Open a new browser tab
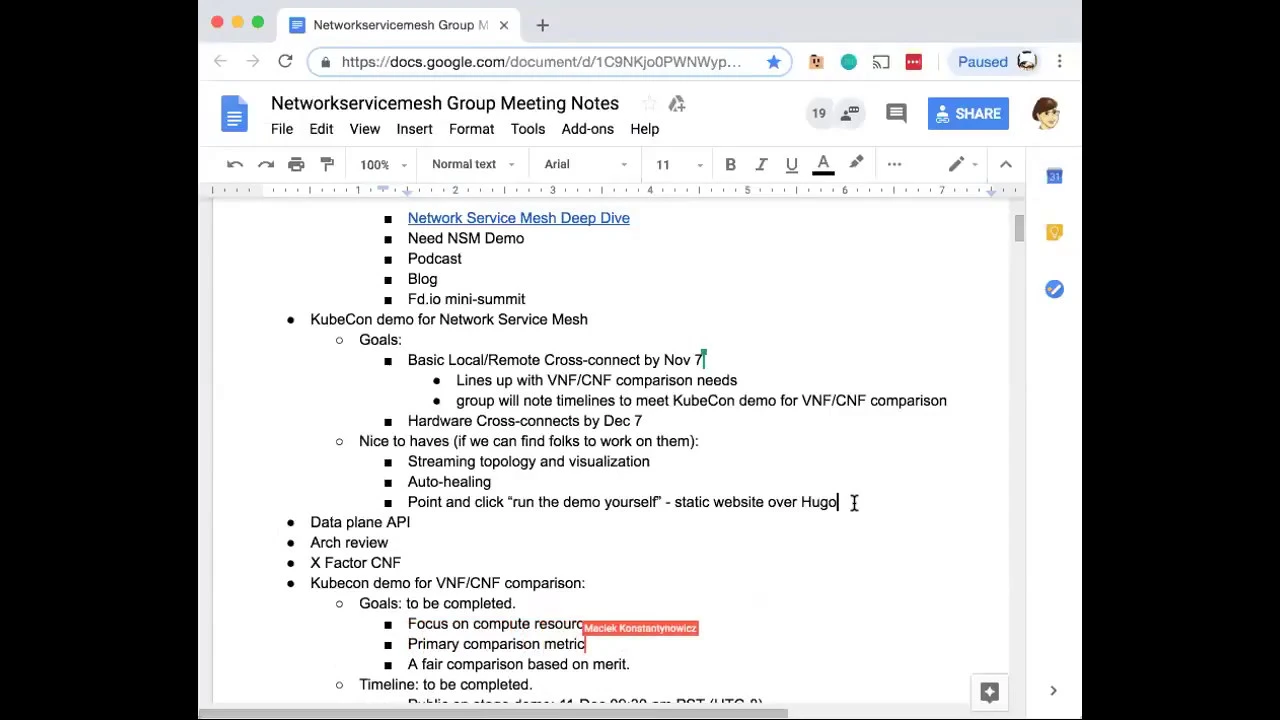This screenshot has height=720, width=1280. coord(543,25)
